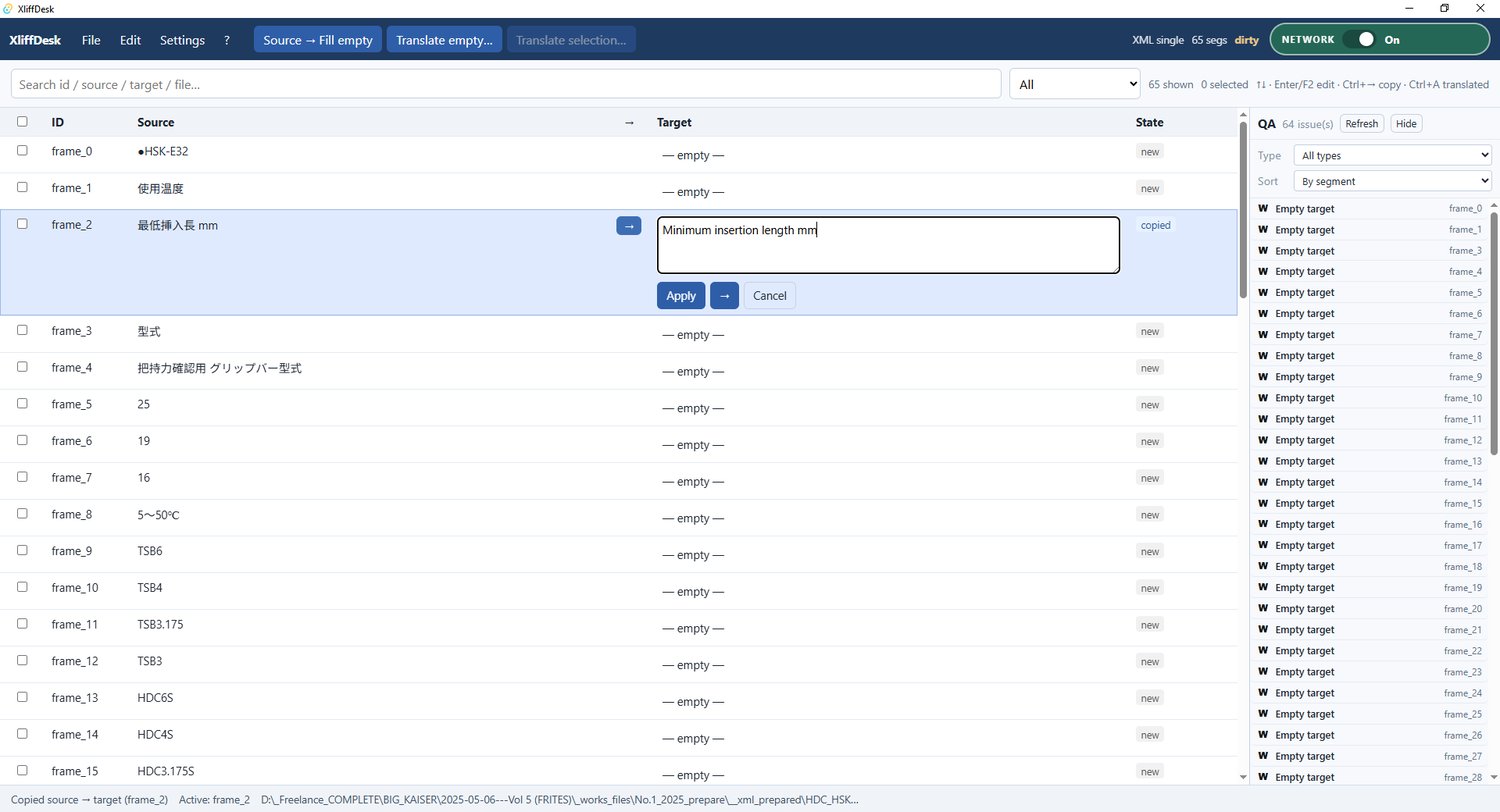
Task: Check the frame_0 row checkbox
Action: [22, 150]
